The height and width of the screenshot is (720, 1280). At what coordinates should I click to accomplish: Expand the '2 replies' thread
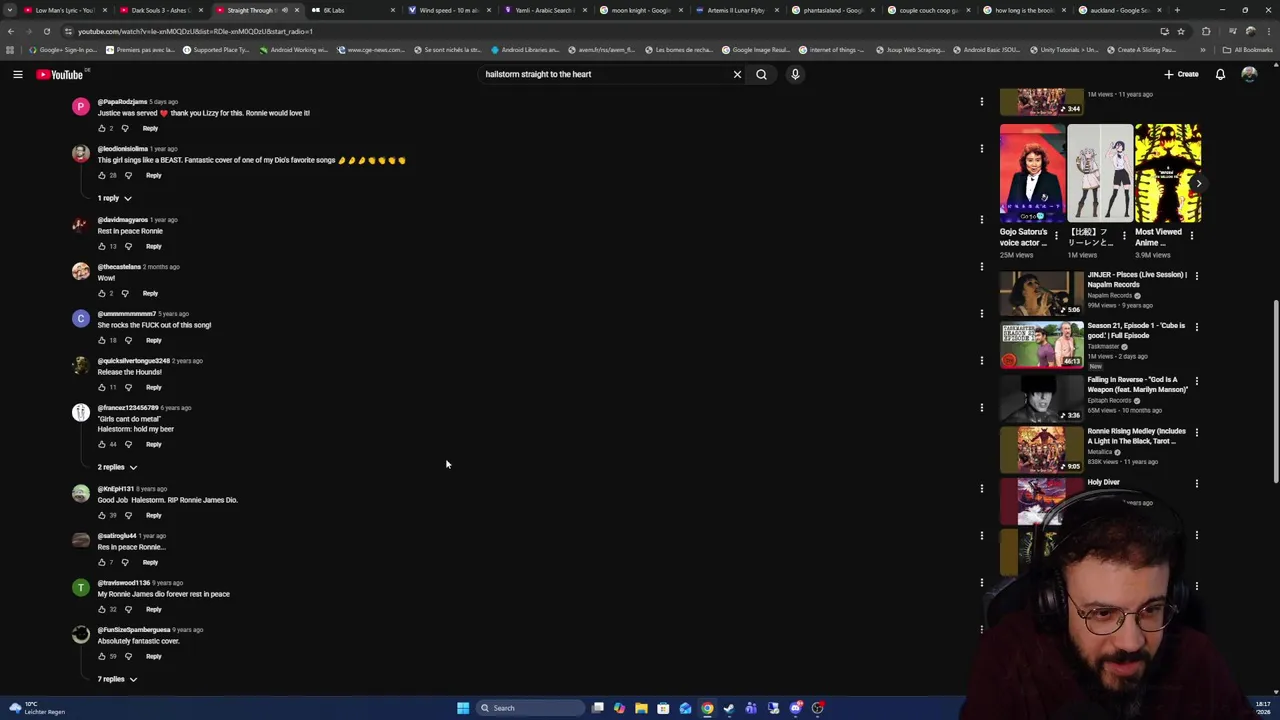[117, 467]
